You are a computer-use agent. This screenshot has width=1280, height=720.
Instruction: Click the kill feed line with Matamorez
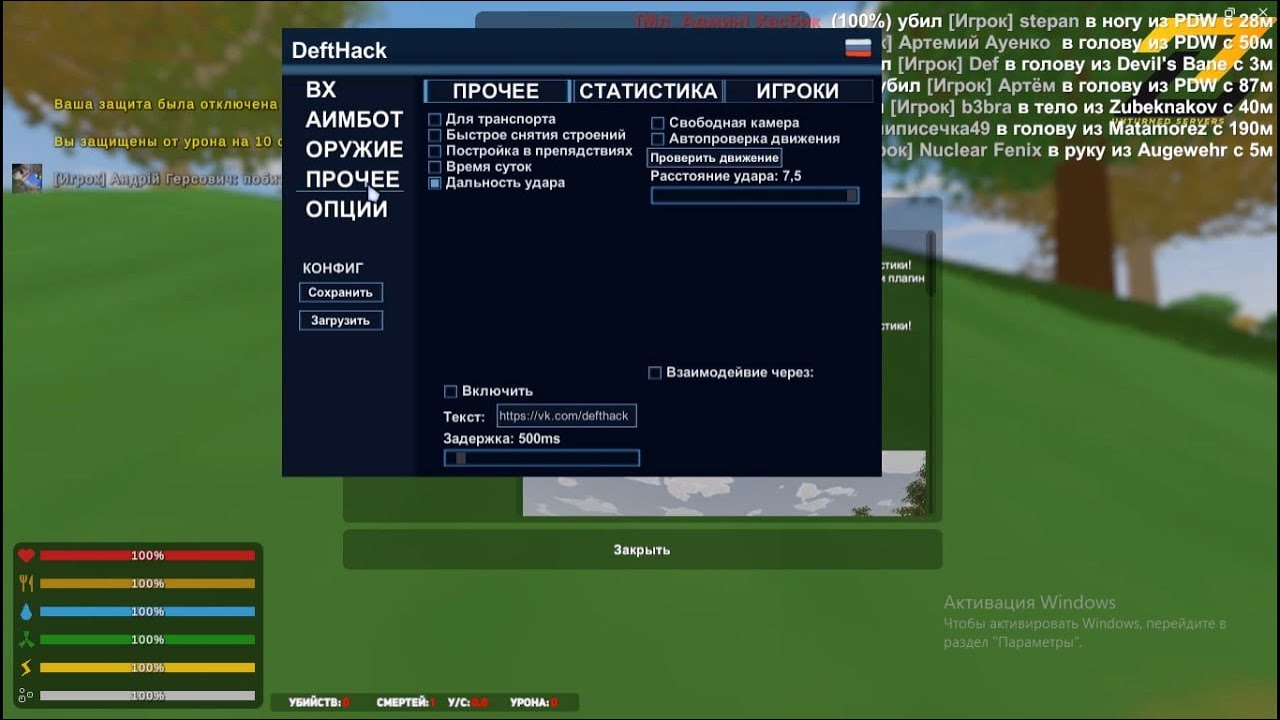(x=1078, y=129)
